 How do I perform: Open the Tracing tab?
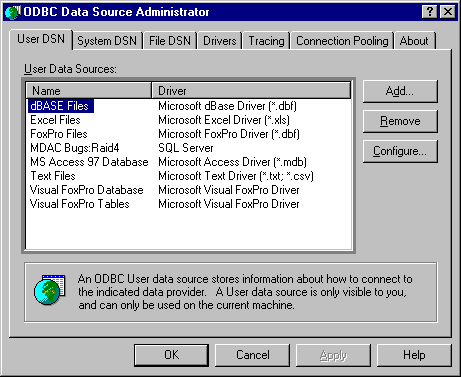tap(266, 41)
